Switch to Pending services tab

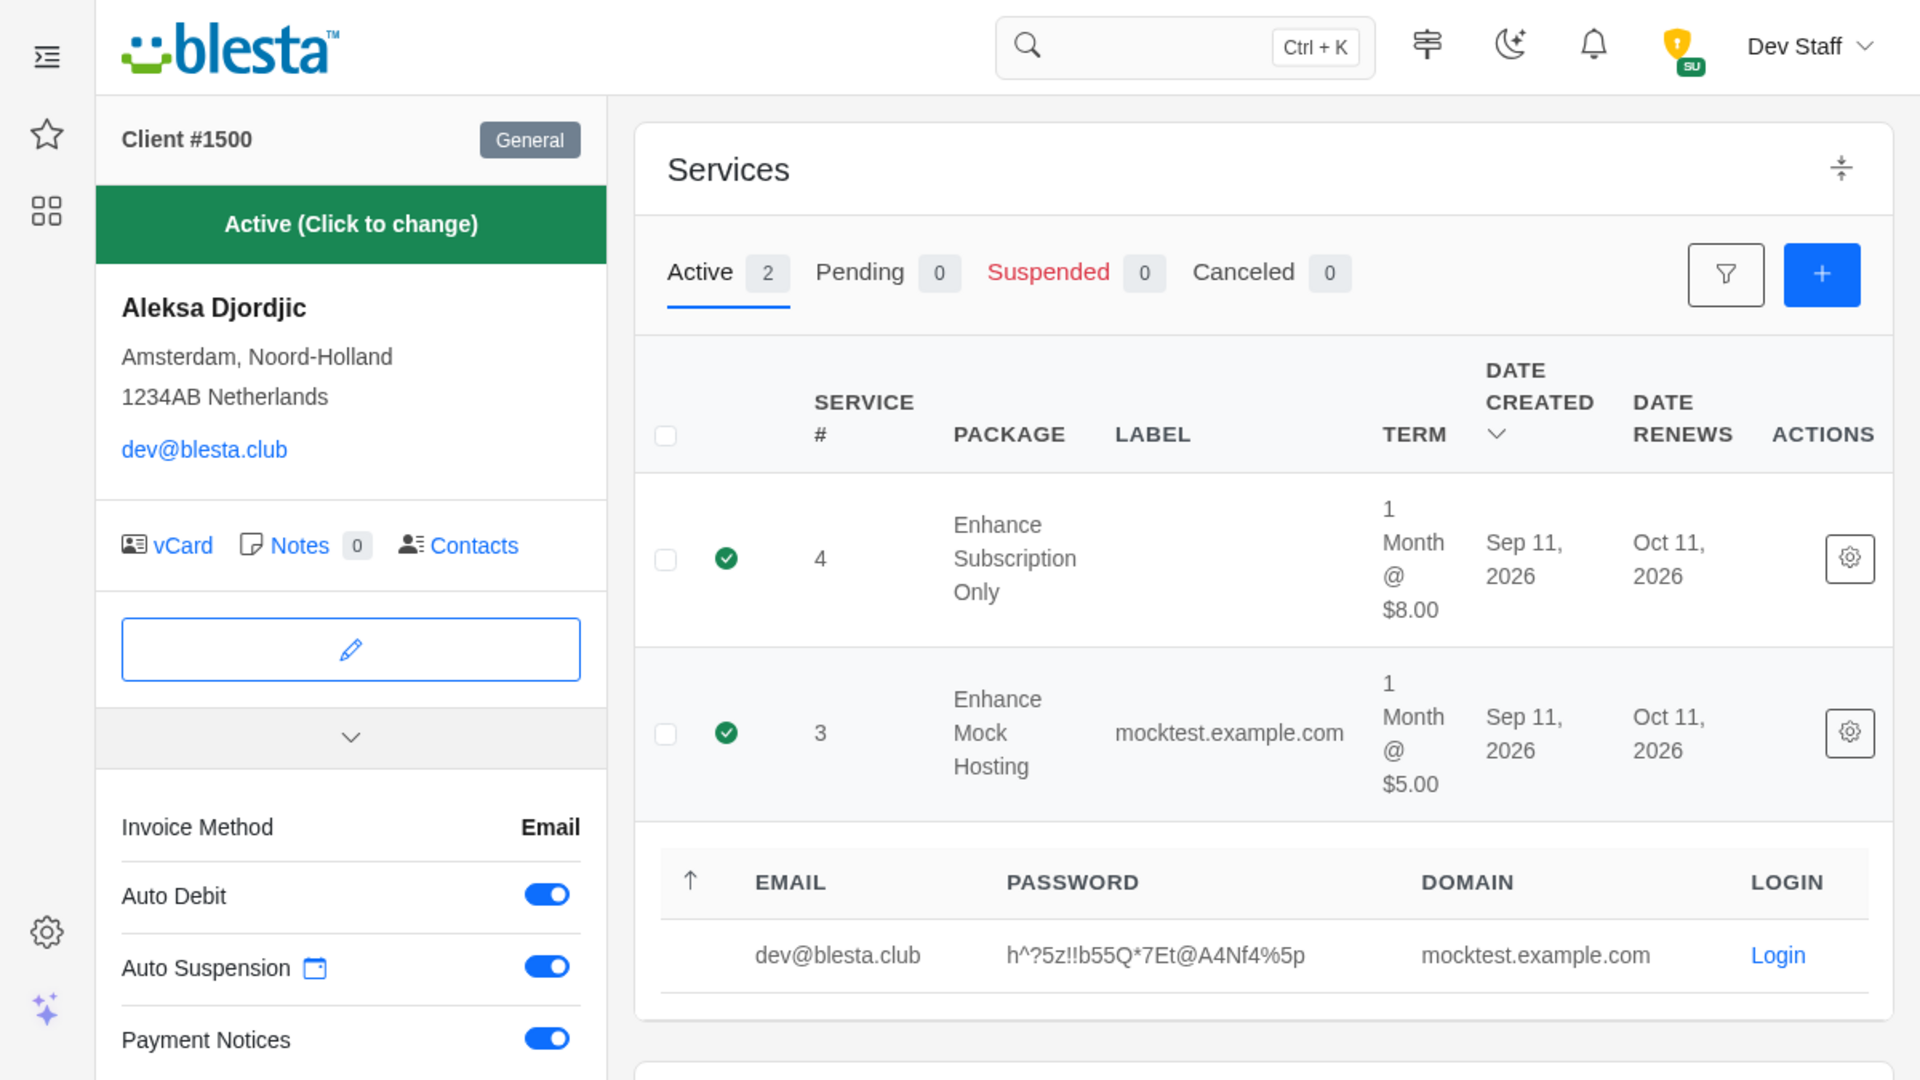click(888, 273)
